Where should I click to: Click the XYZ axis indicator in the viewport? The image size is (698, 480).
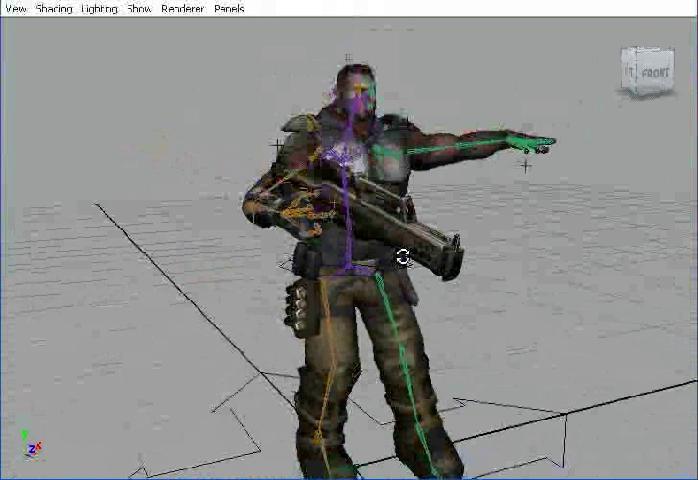31,444
